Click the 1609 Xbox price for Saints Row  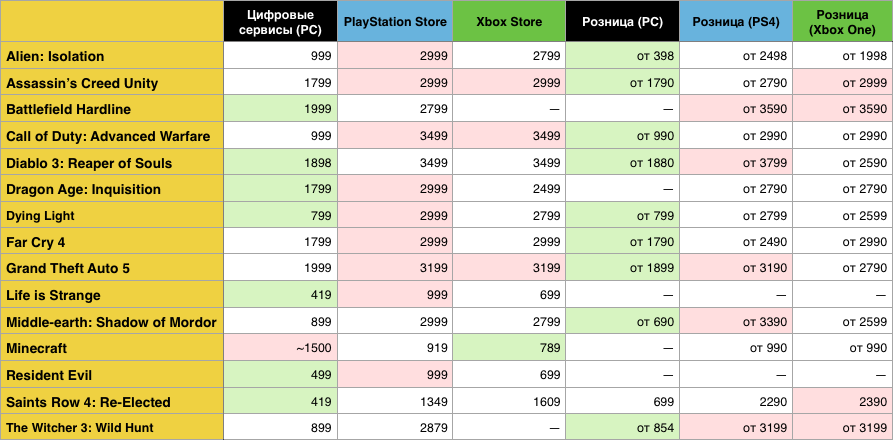(508, 402)
